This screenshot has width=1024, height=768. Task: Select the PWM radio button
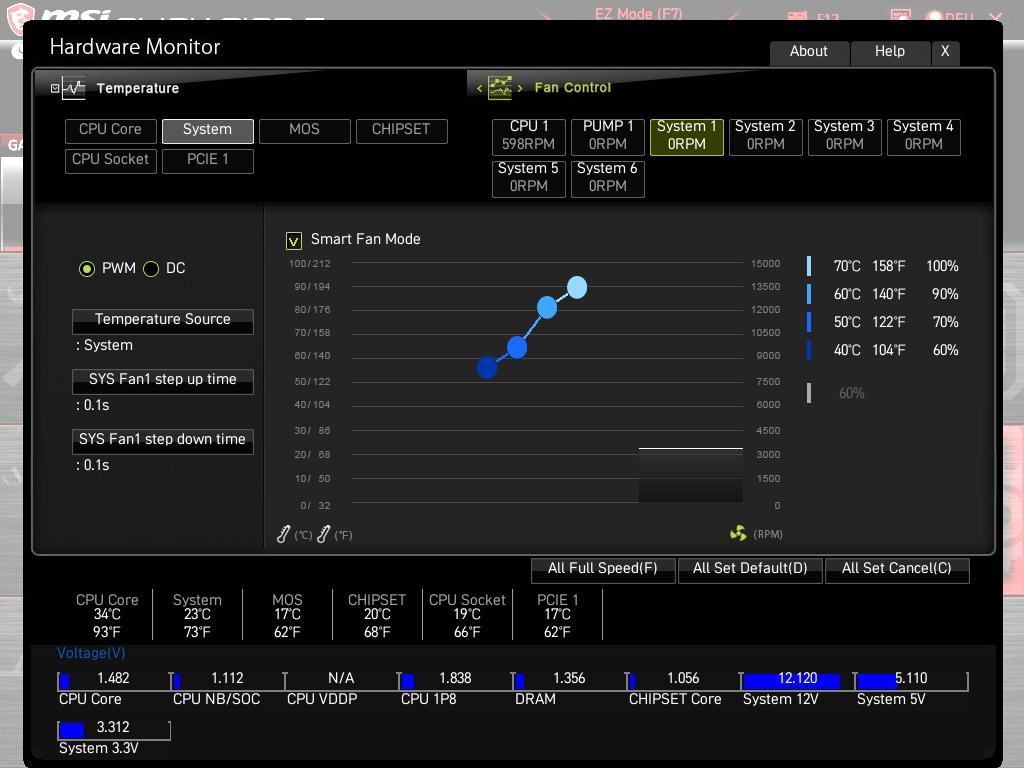(87, 269)
